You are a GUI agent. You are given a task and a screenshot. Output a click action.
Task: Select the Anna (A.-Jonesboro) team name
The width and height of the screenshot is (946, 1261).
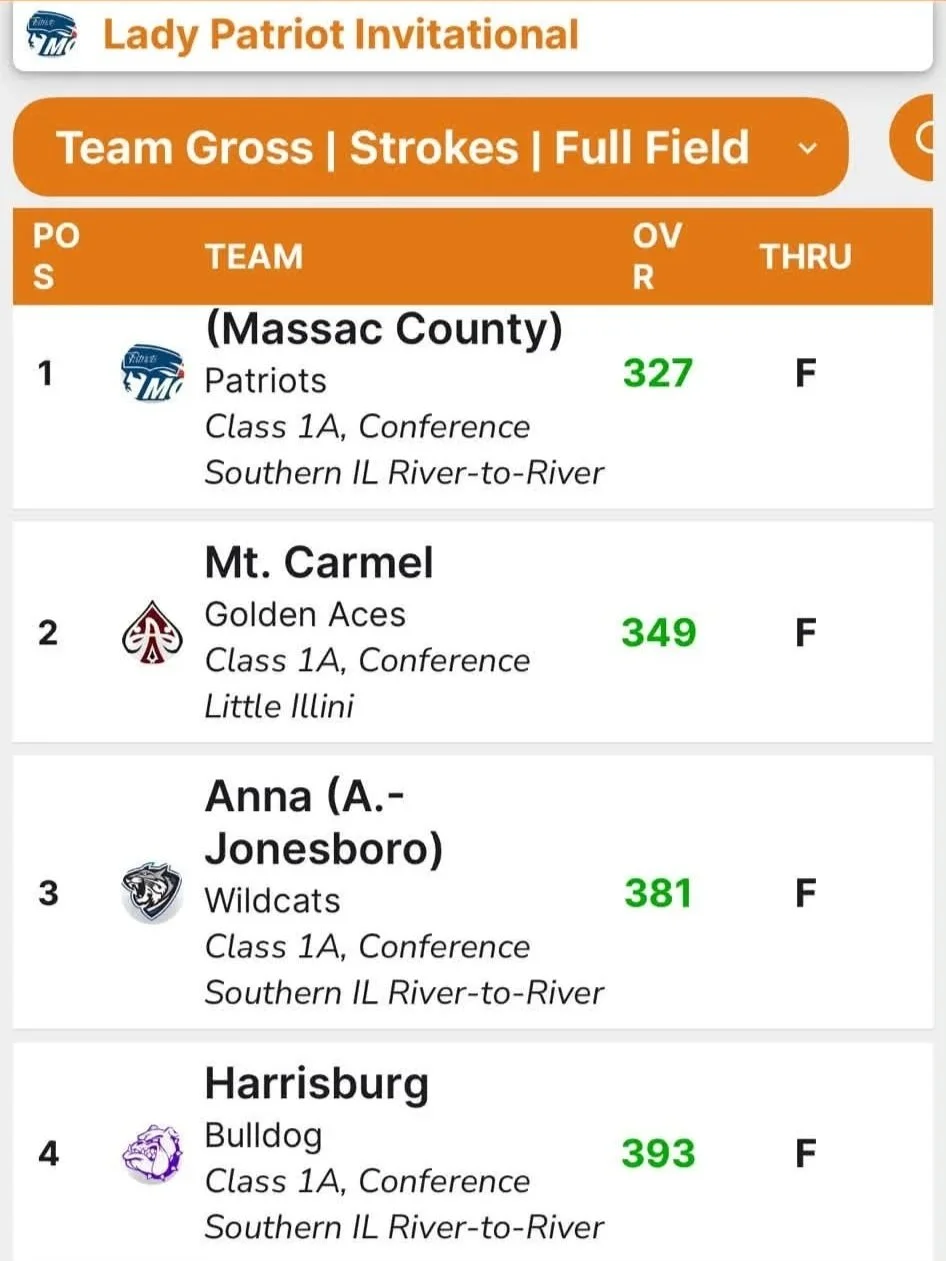pyautogui.click(x=324, y=822)
